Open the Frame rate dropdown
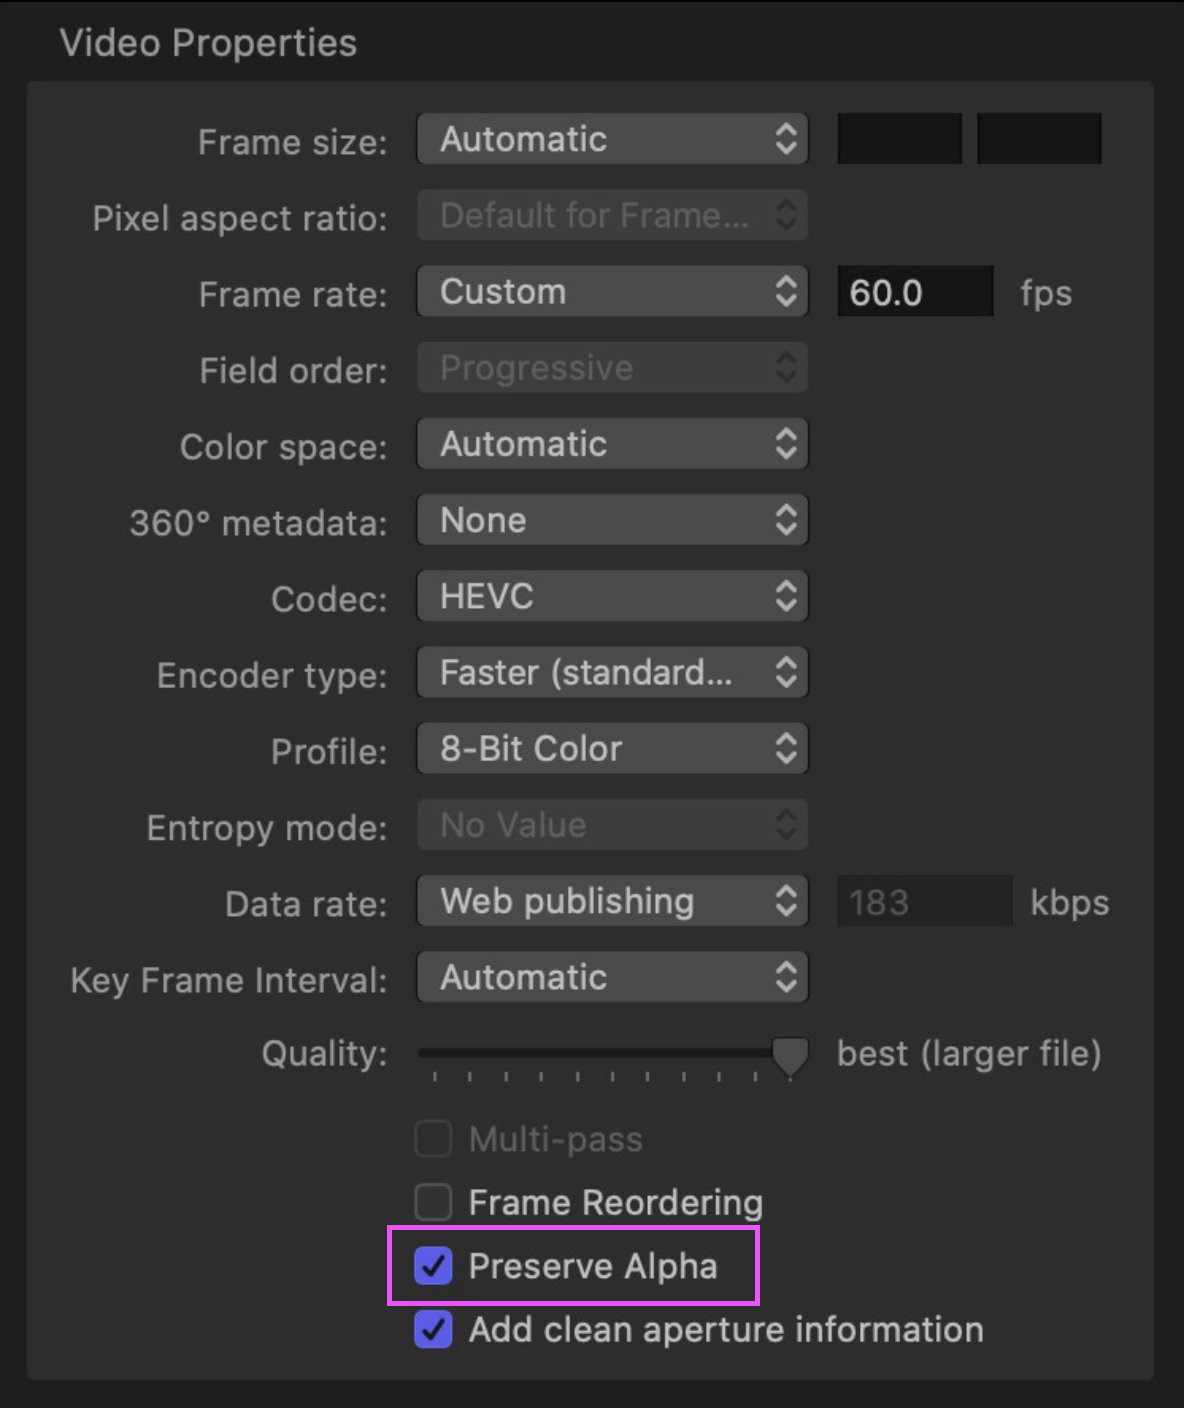The image size is (1184, 1408). click(611, 291)
